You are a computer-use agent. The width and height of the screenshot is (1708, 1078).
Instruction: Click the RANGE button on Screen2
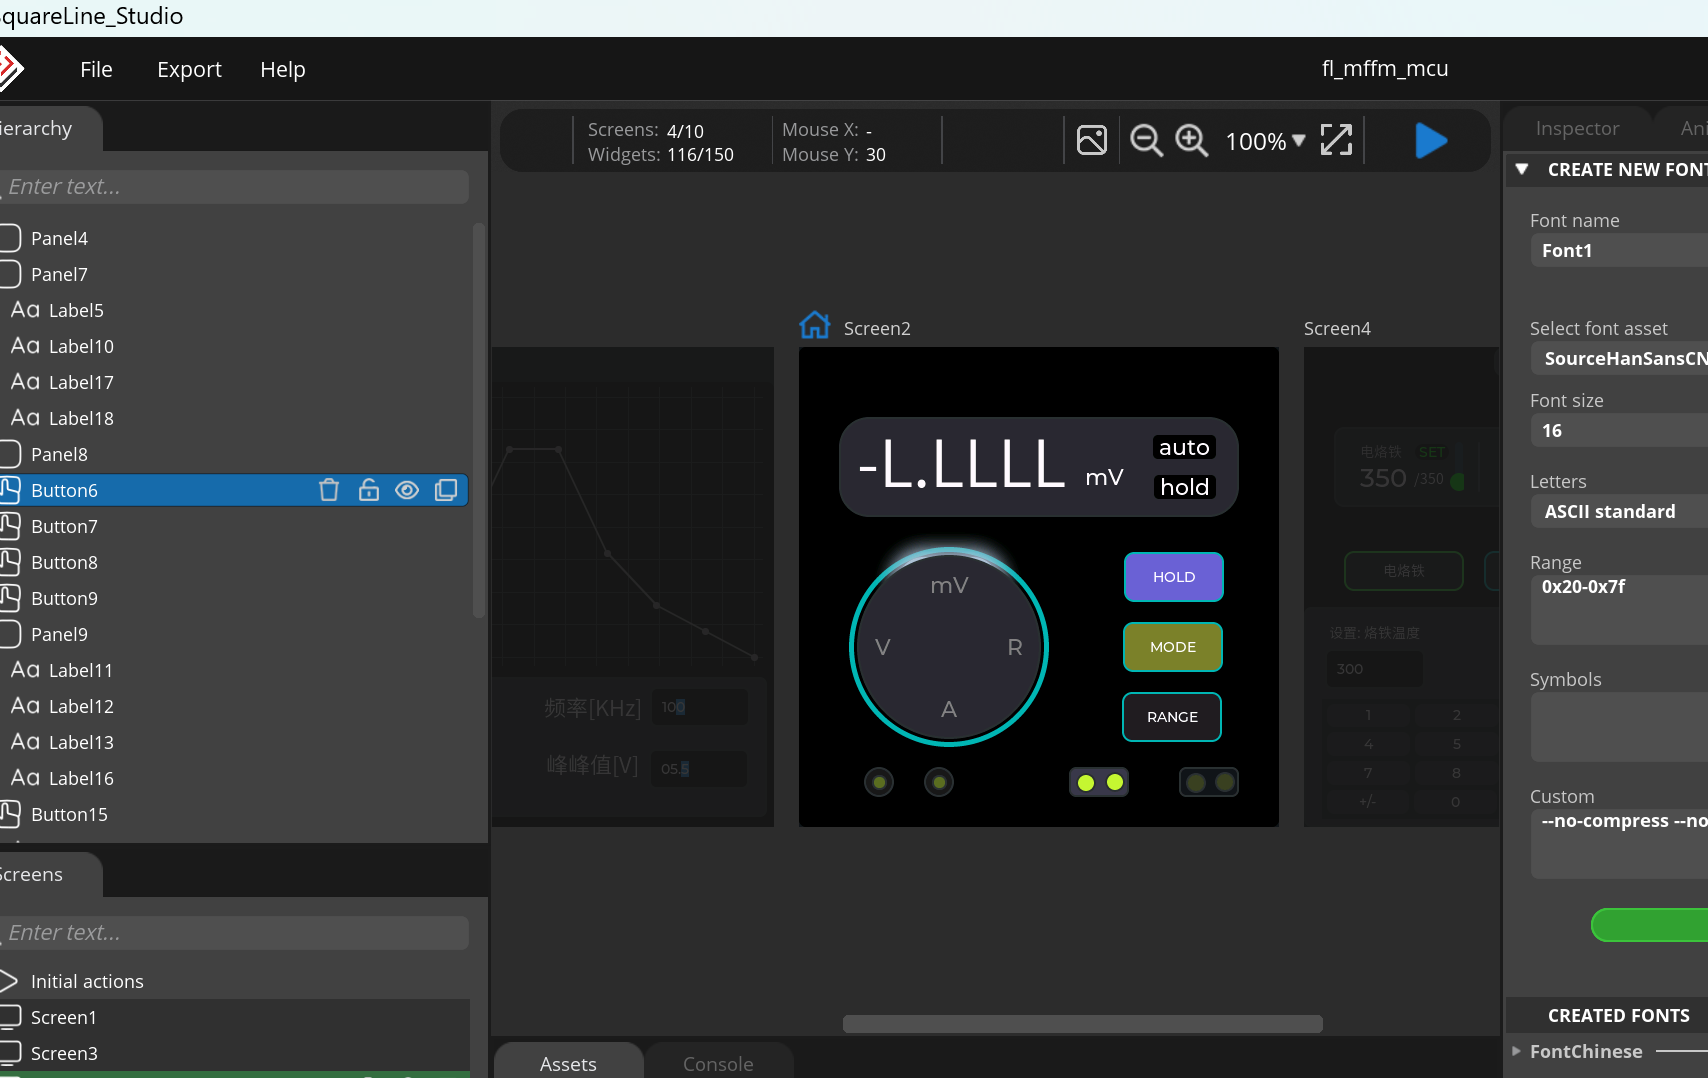coord(1172,717)
